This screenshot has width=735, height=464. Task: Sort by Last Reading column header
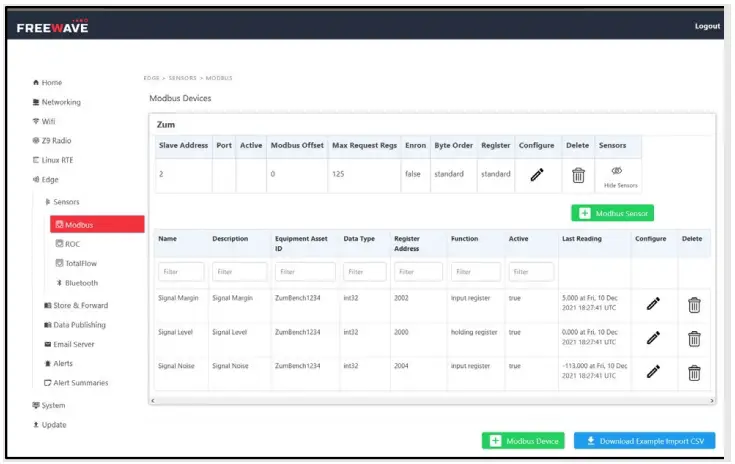point(582,239)
